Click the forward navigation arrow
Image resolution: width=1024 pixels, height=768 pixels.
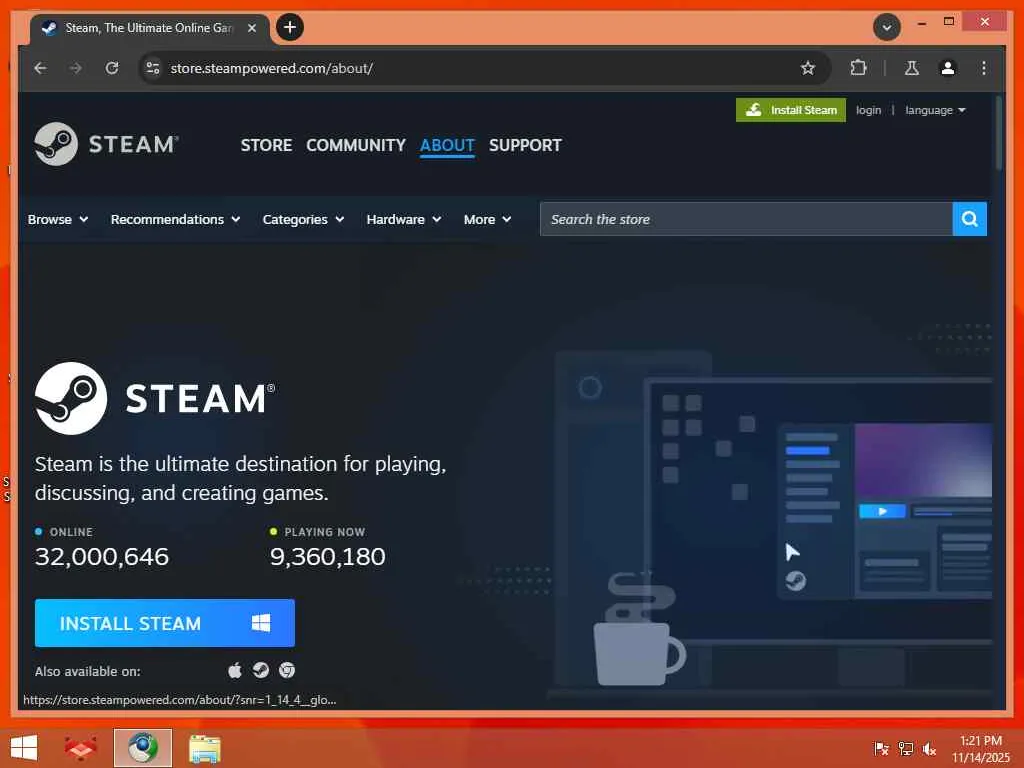click(x=76, y=68)
